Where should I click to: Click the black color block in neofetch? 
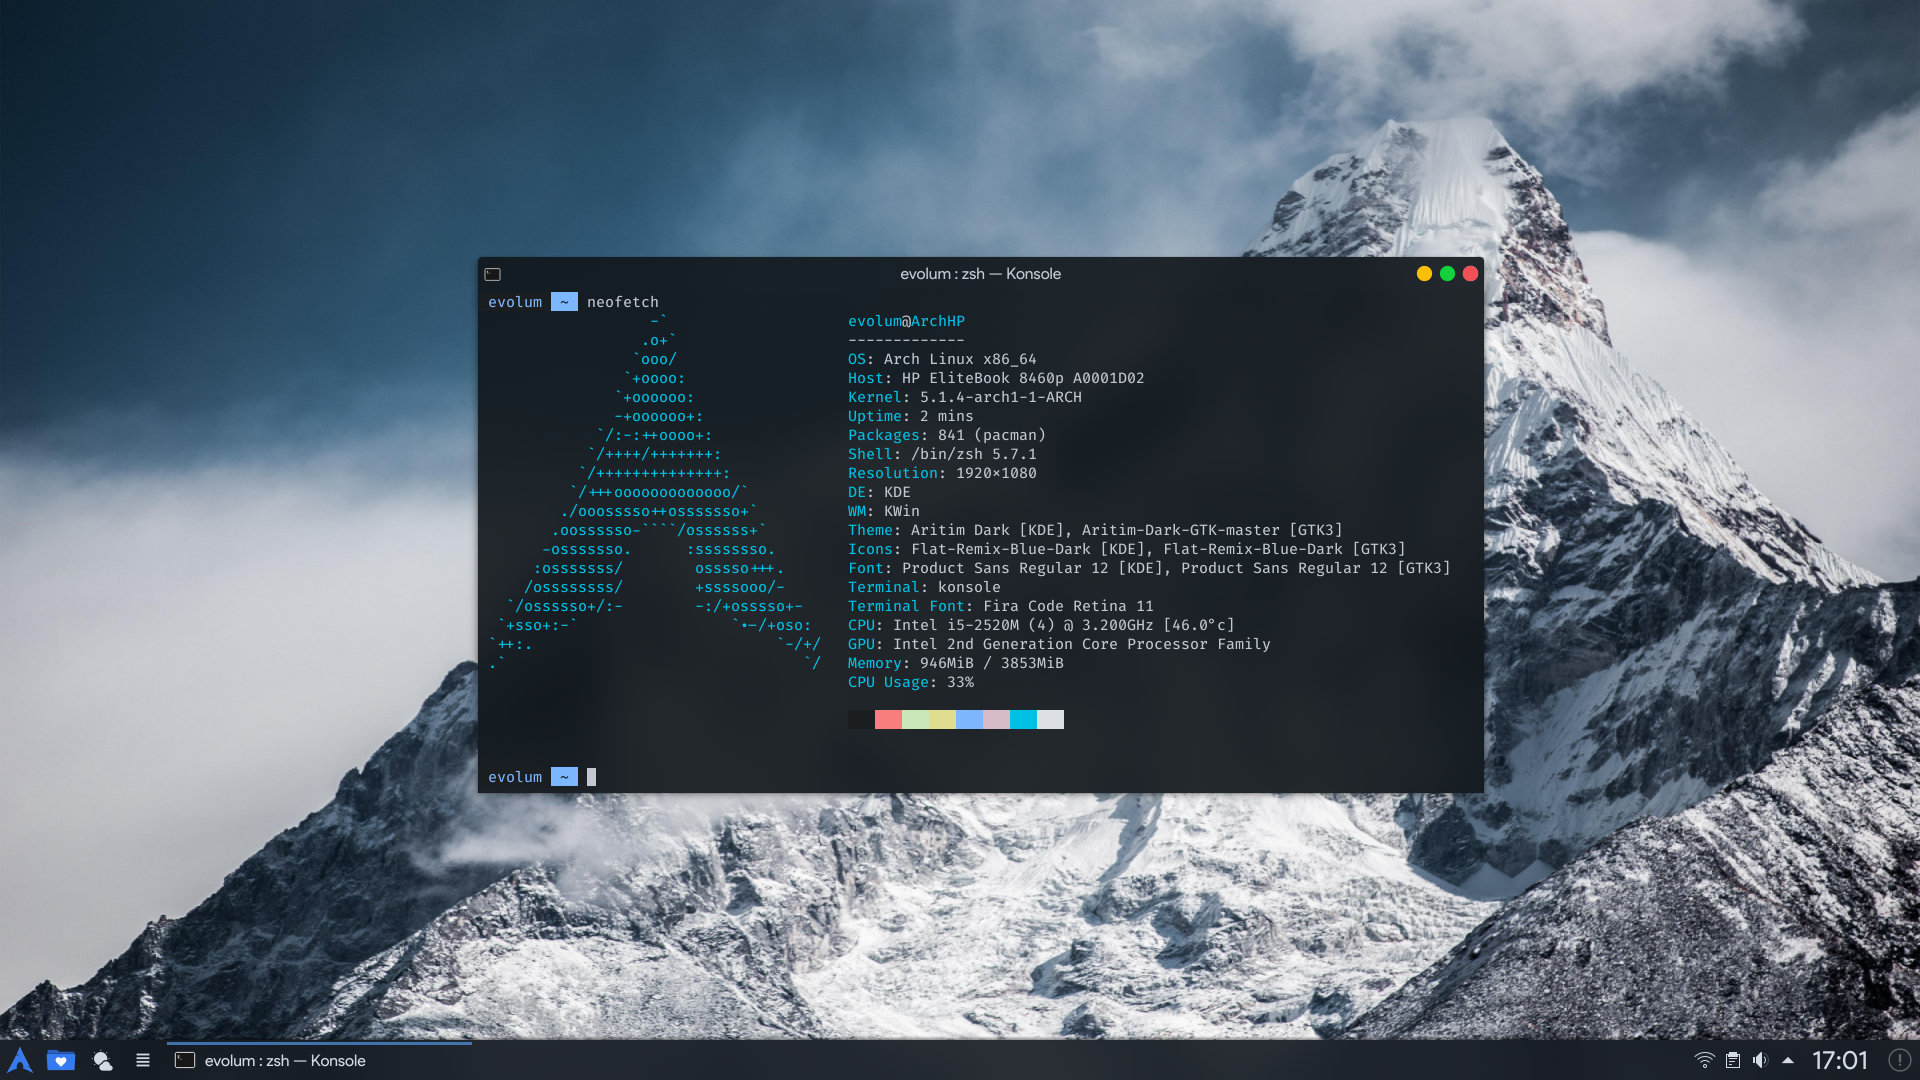coord(861,719)
